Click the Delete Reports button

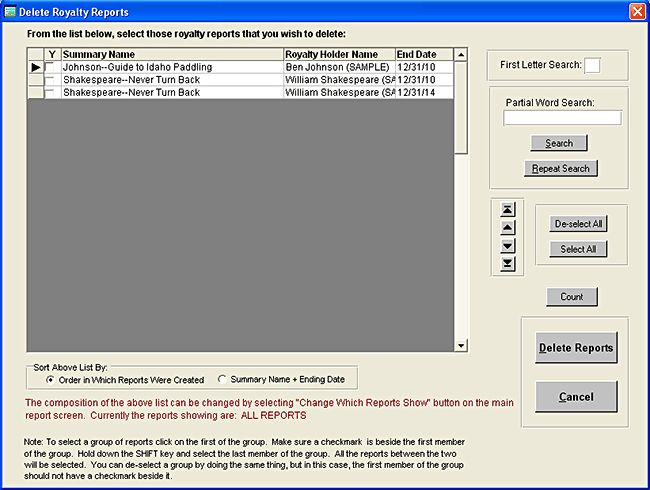(575, 348)
